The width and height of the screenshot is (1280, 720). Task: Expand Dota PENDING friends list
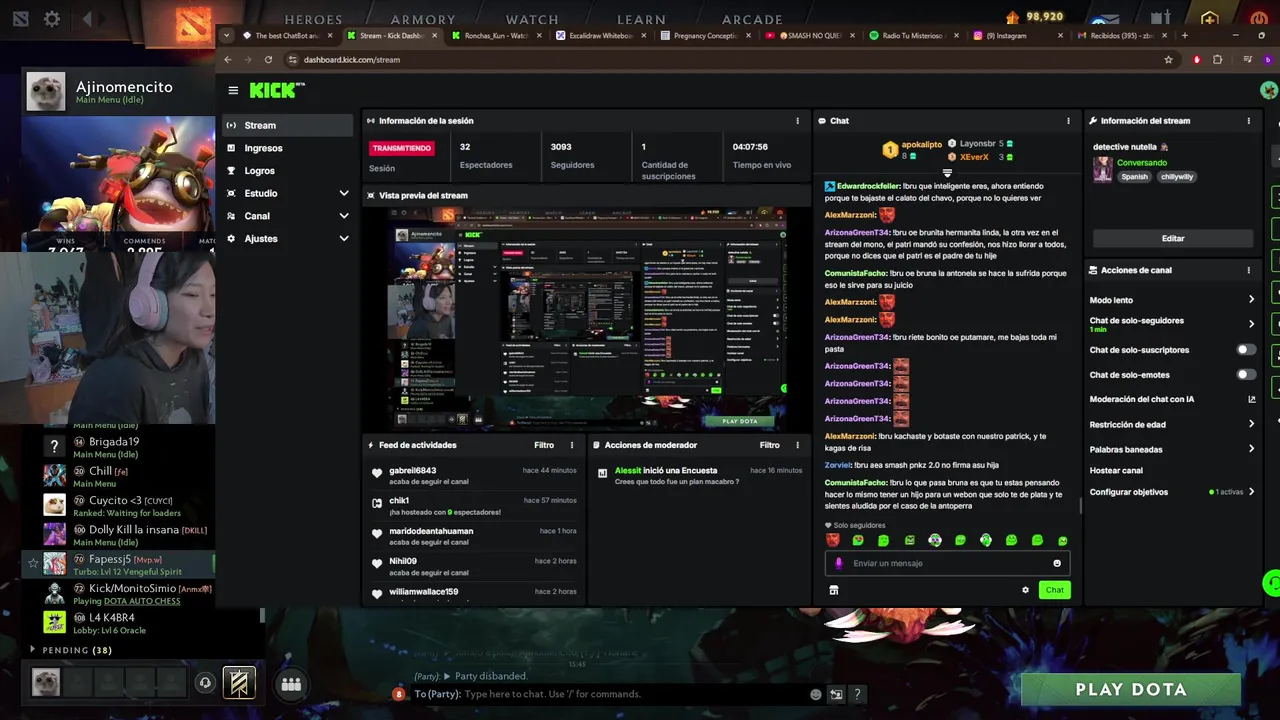(x=33, y=650)
